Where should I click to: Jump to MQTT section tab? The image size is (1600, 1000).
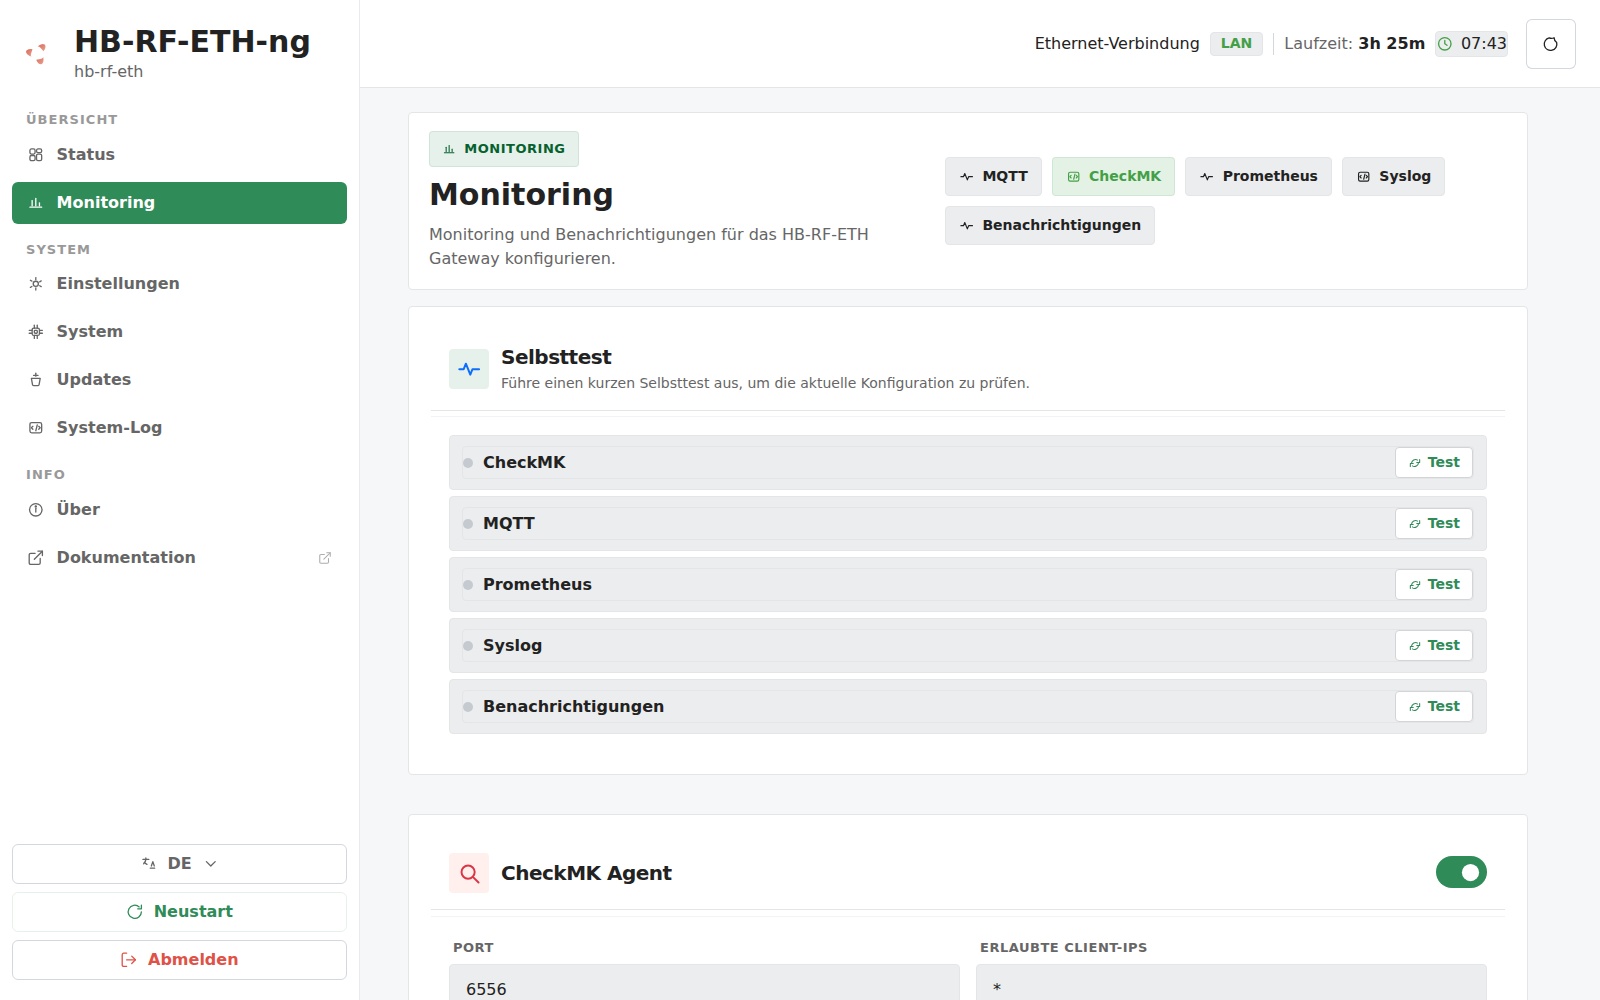coord(994,177)
